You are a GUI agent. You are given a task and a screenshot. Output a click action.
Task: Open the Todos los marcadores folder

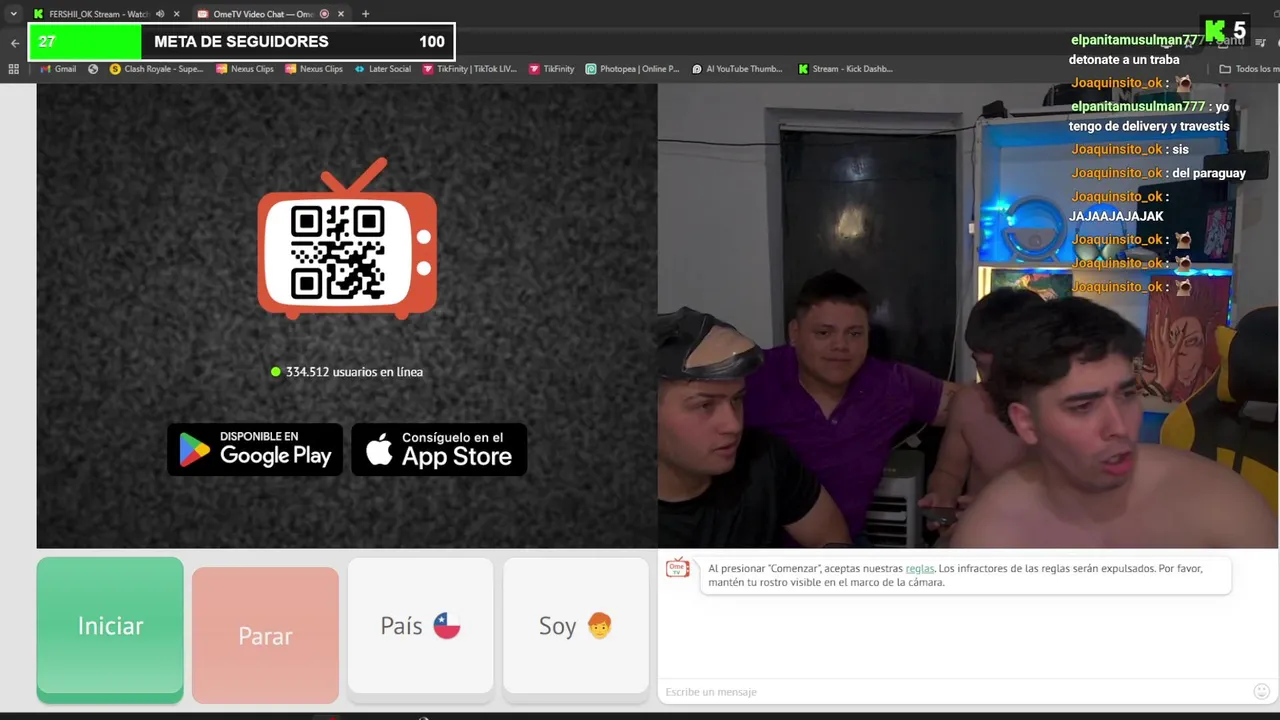(x=1249, y=69)
